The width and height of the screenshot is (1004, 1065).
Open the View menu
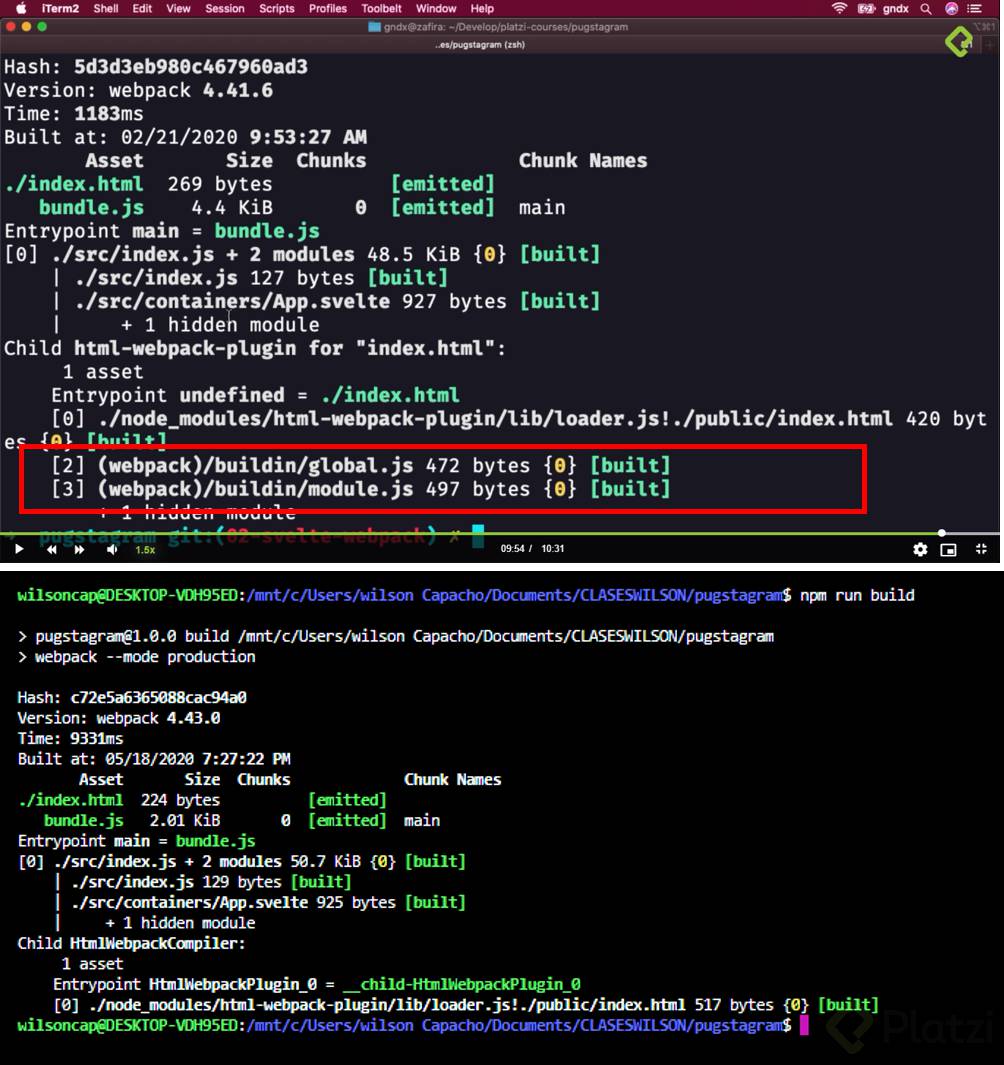tap(178, 8)
